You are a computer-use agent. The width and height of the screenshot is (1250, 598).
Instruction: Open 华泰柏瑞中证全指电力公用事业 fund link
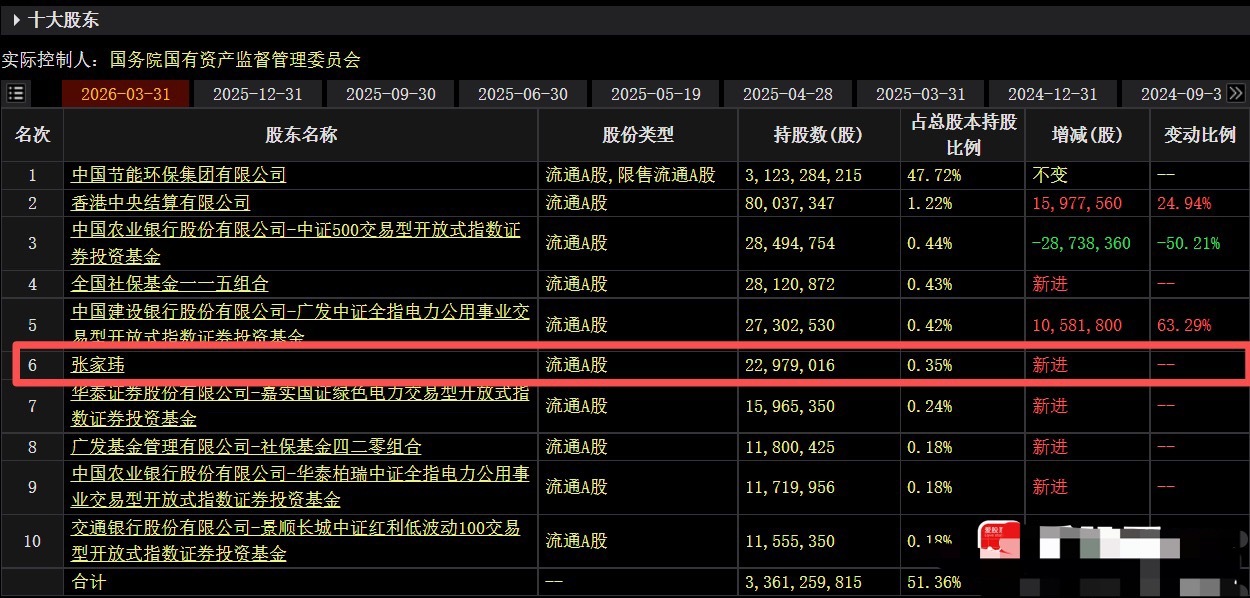300,487
